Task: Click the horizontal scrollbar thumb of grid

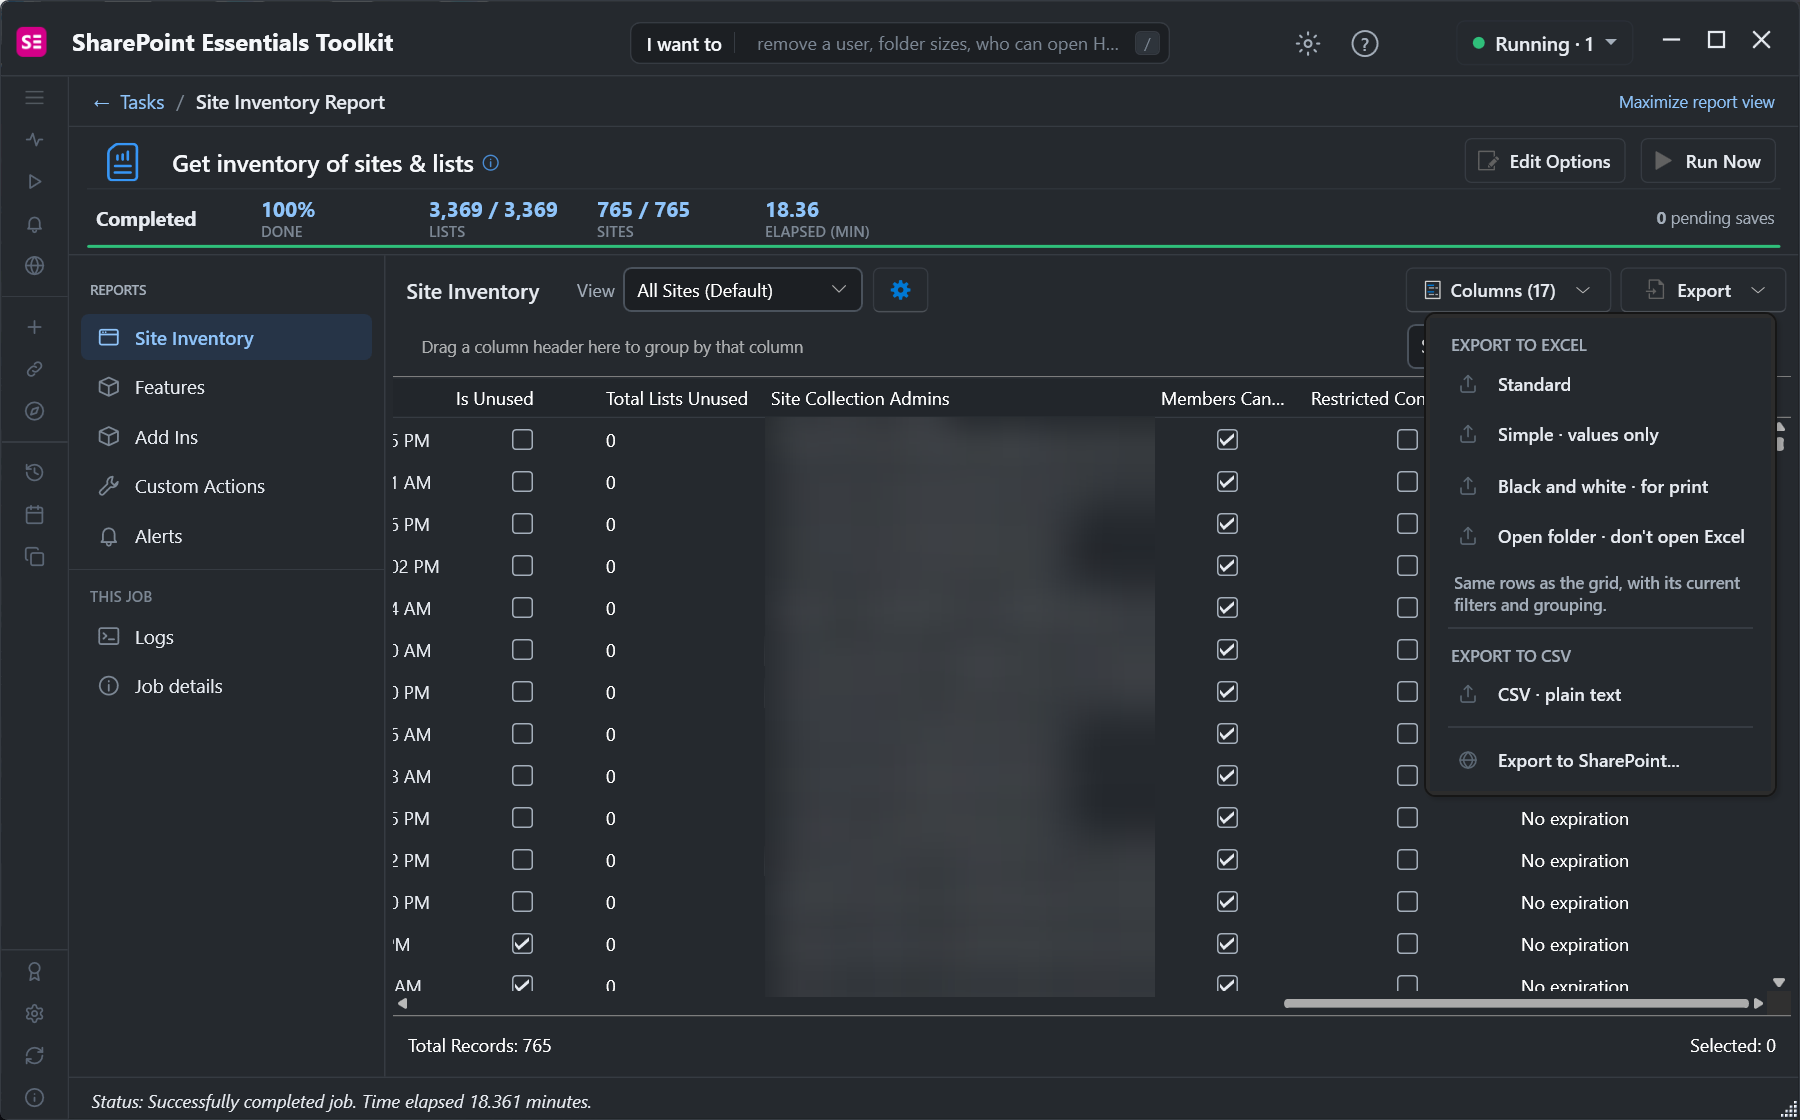Action: [x=1516, y=1003]
